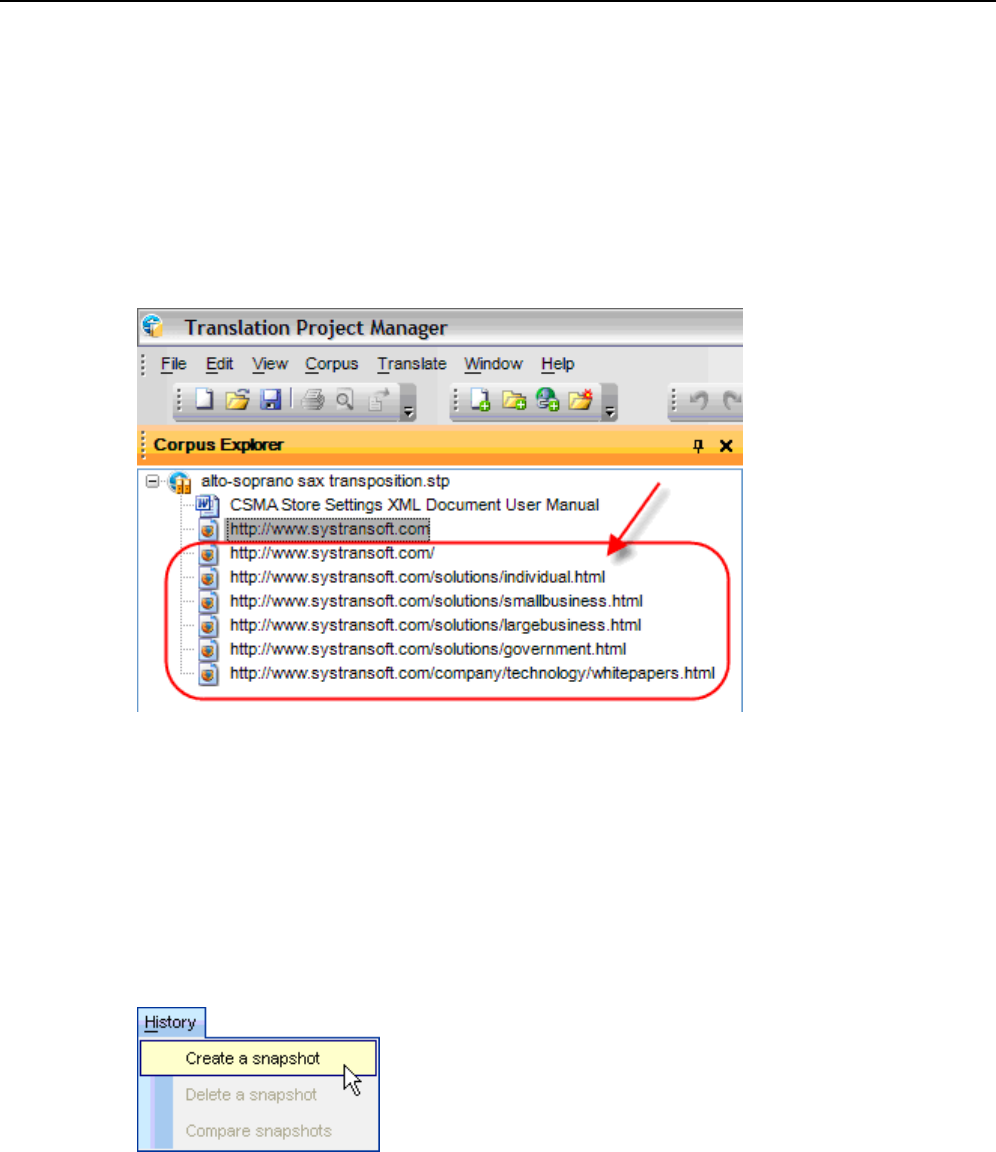996x1152 pixels.
Task: Click the Print toolbar icon
Action: coord(313,400)
